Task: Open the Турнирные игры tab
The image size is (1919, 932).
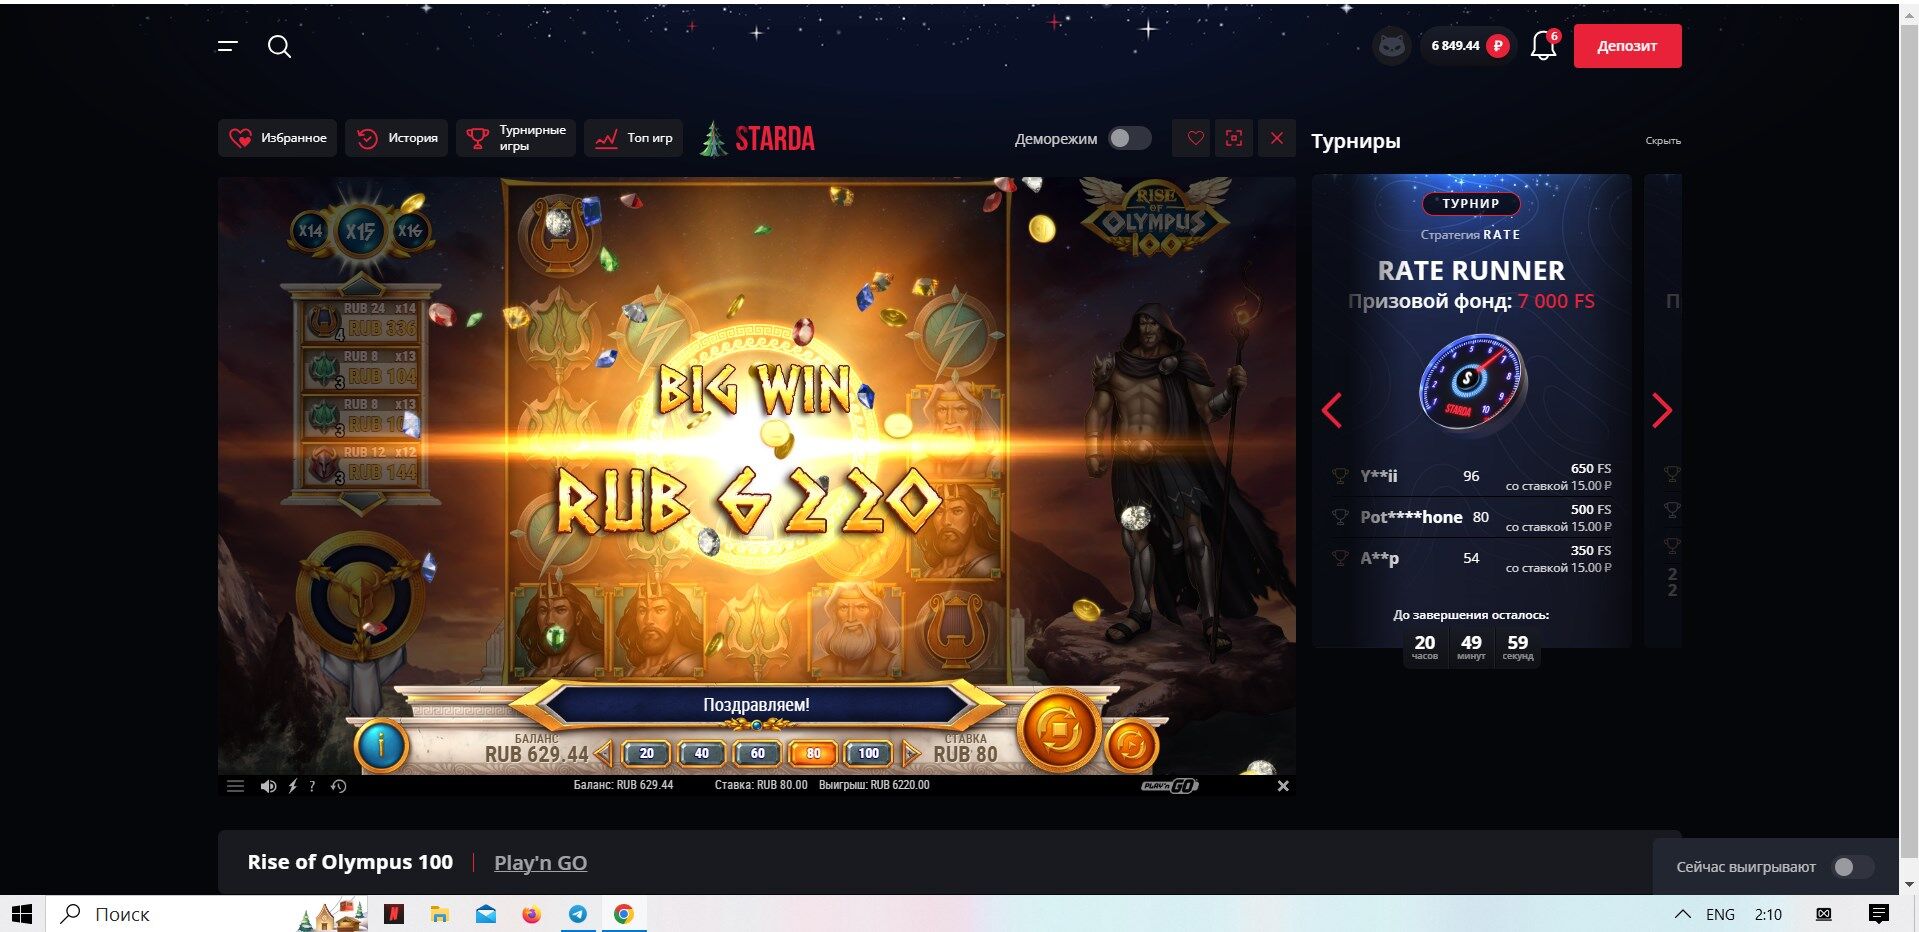Action: tap(516, 138)
